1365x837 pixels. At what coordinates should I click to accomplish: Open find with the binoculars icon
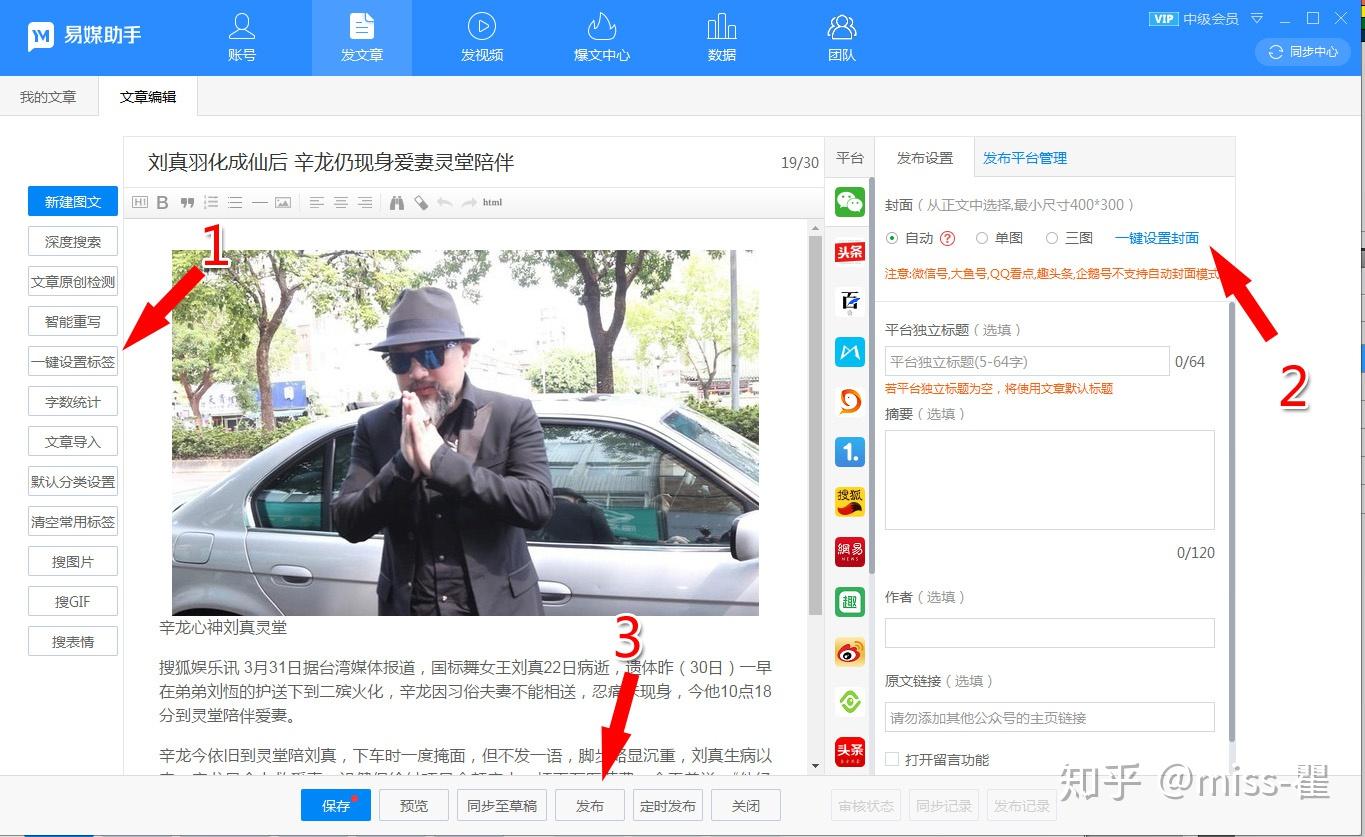tap(397, 203)
